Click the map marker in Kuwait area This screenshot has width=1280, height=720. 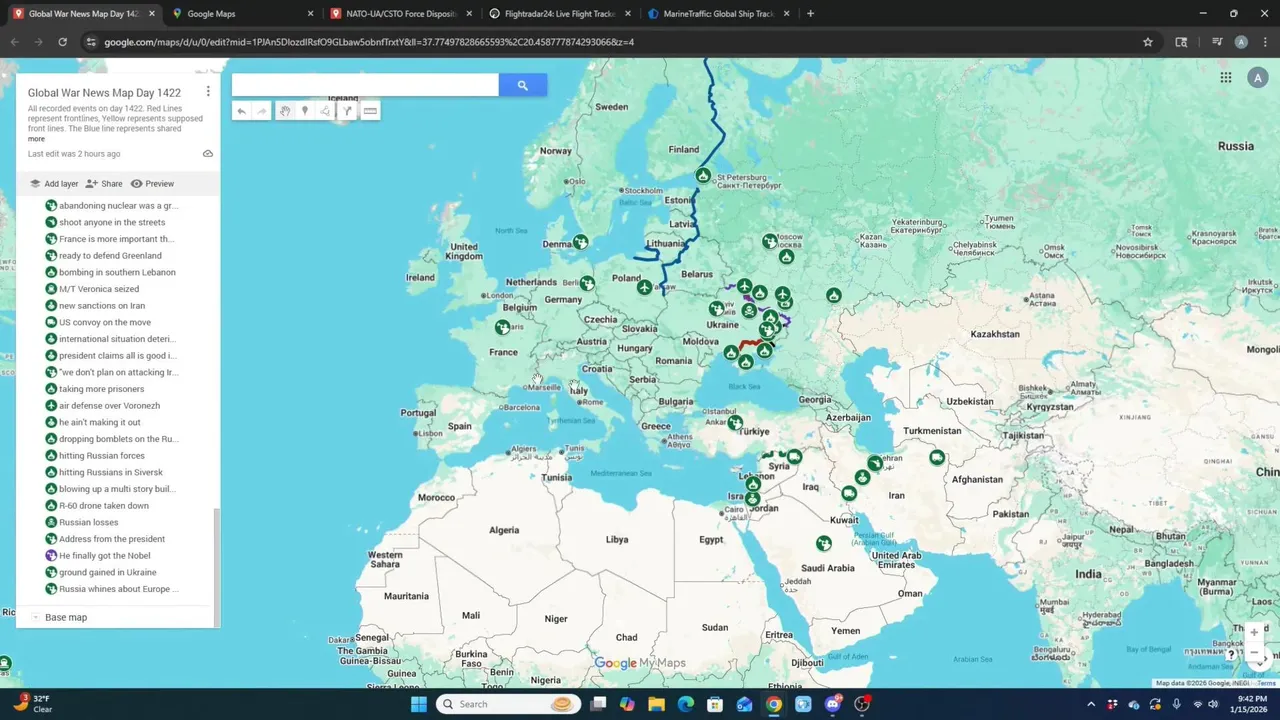pos(849,493)
